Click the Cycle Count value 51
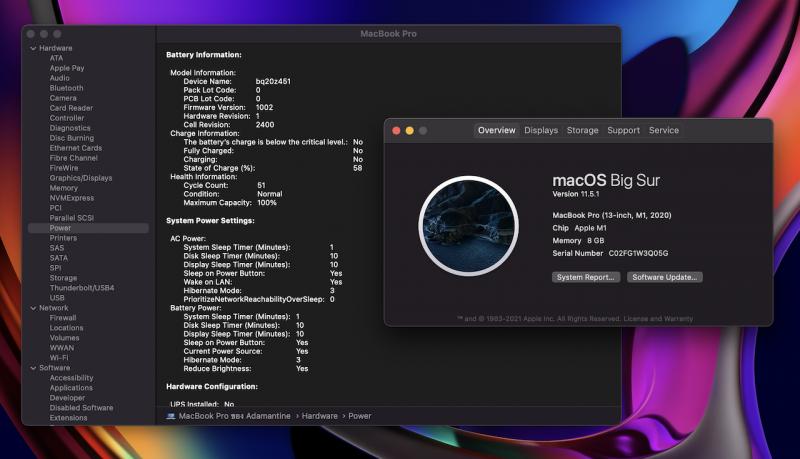 click(x=261, y=186)
